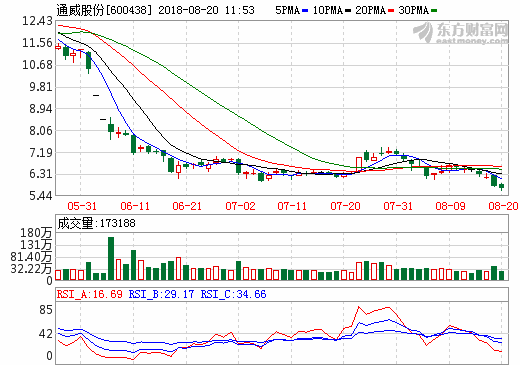Click the RSI_A:16.69 indicator label
520x365 pixels.
(89, 294)
